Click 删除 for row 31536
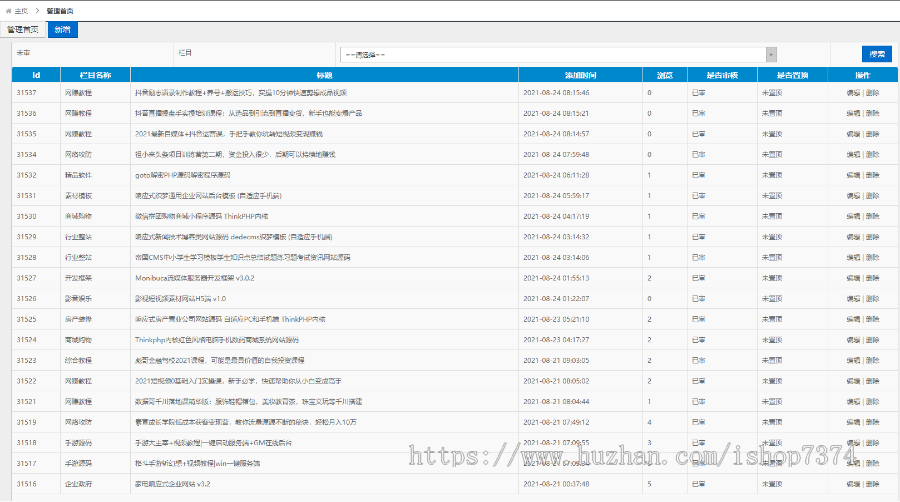The image size is (900, 502). (x=872, y=114)
